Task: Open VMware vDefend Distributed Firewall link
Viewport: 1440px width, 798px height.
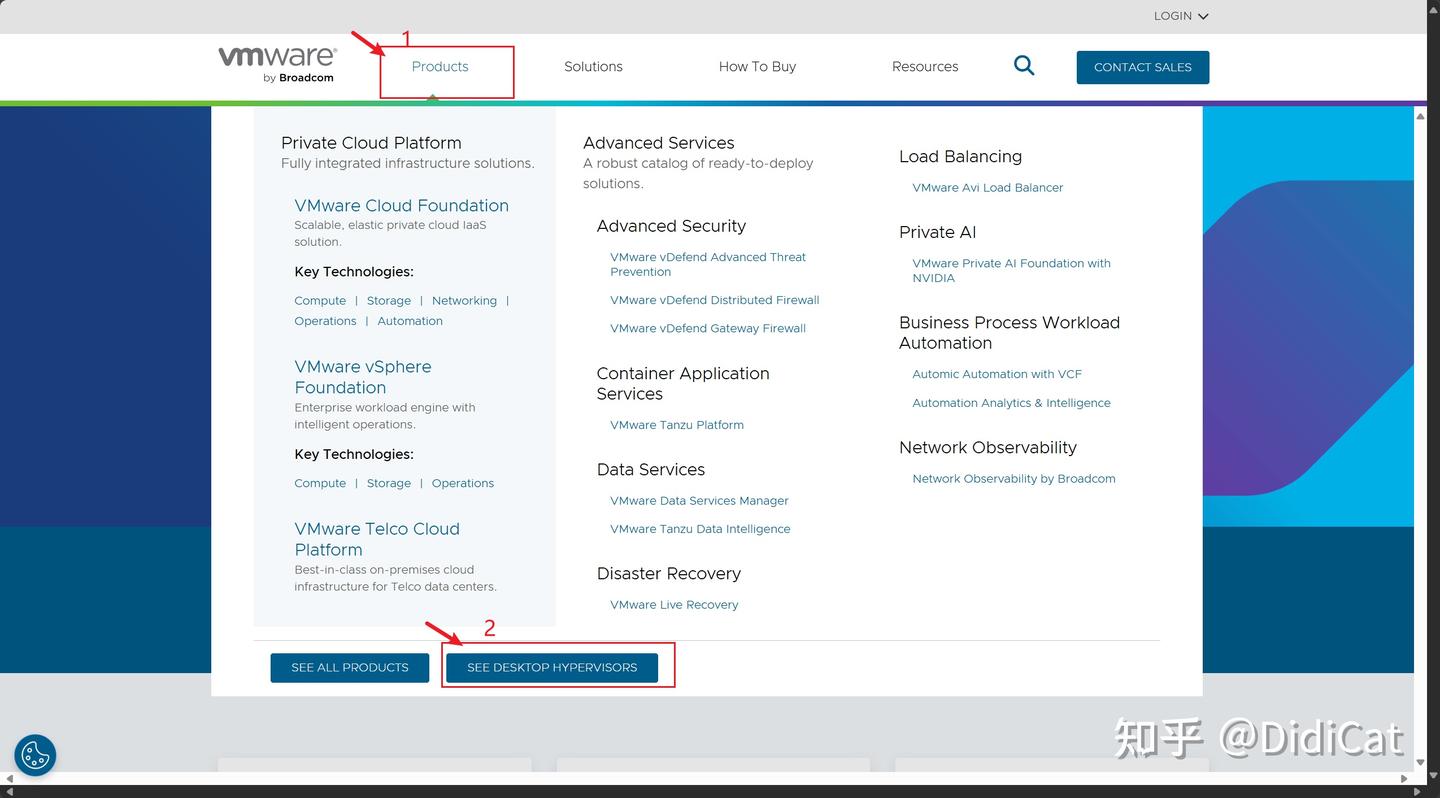Action: [x=715, y=300]
